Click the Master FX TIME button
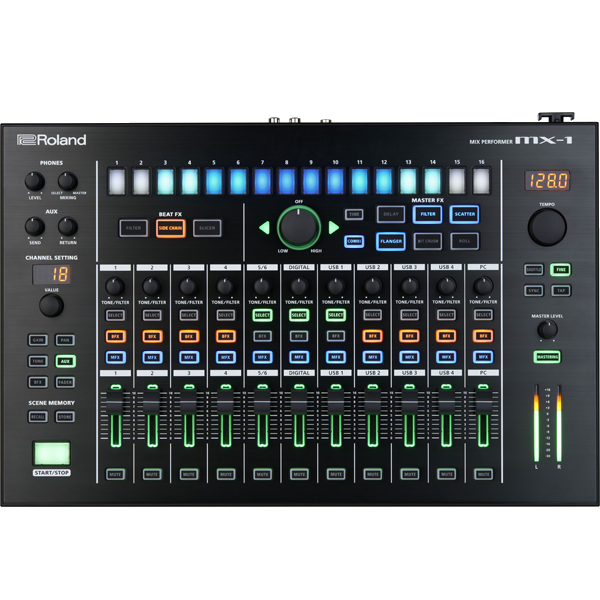This screenshot has width=600, height=600. click(354, 214)
